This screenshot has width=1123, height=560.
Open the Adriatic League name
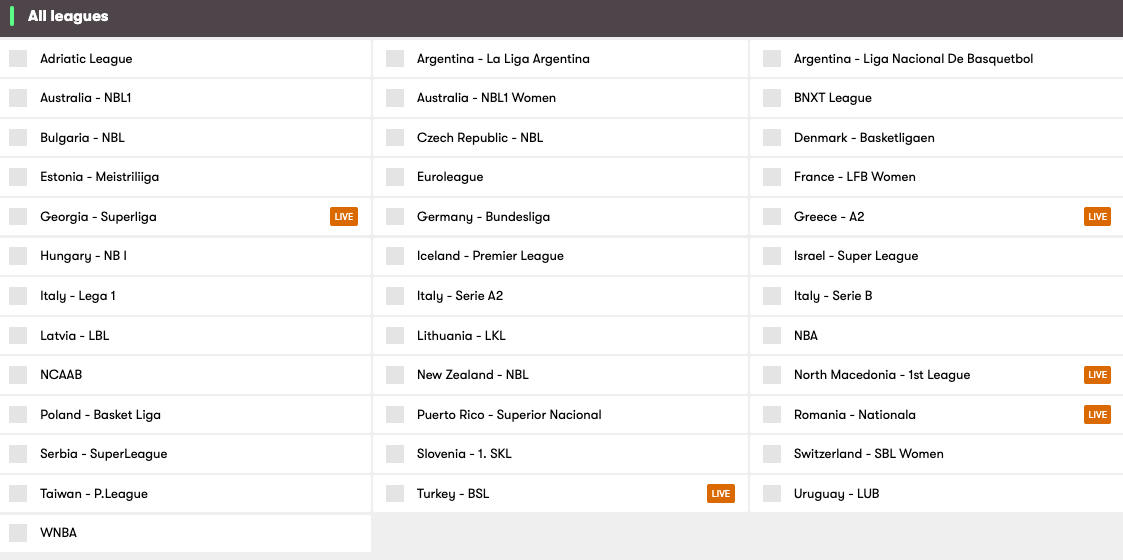point(86,59)
